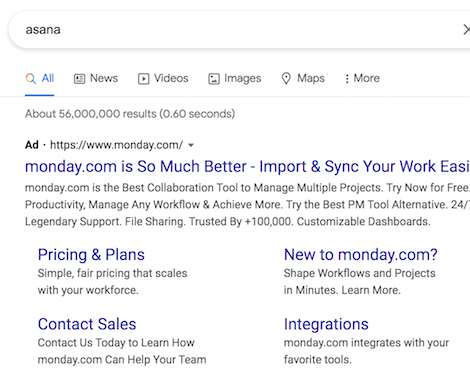470x392 pixels.
Task: Click 'Shape Workflows and Projects' description
Action: pos(360,273)
